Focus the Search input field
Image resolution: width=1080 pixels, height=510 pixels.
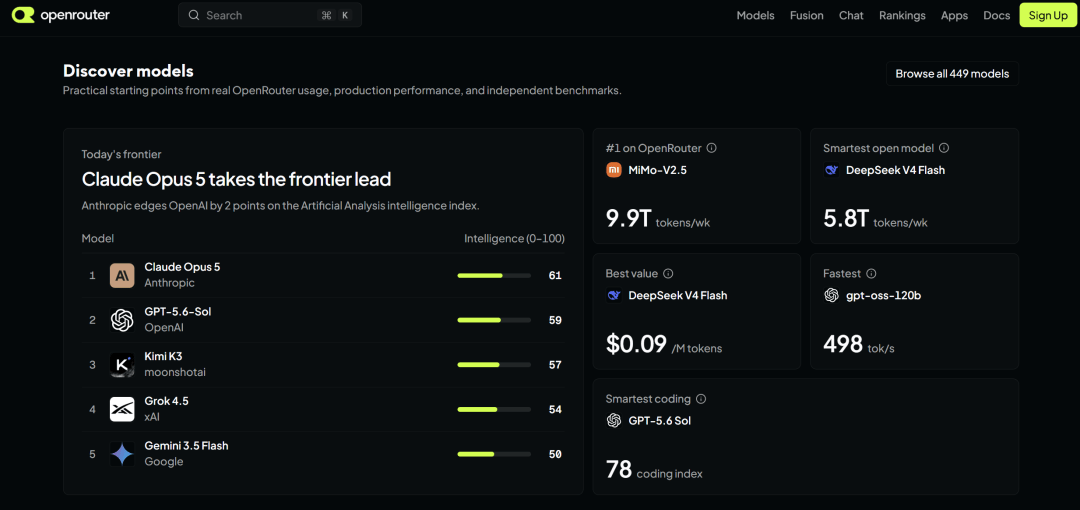[x=270, y=15]
